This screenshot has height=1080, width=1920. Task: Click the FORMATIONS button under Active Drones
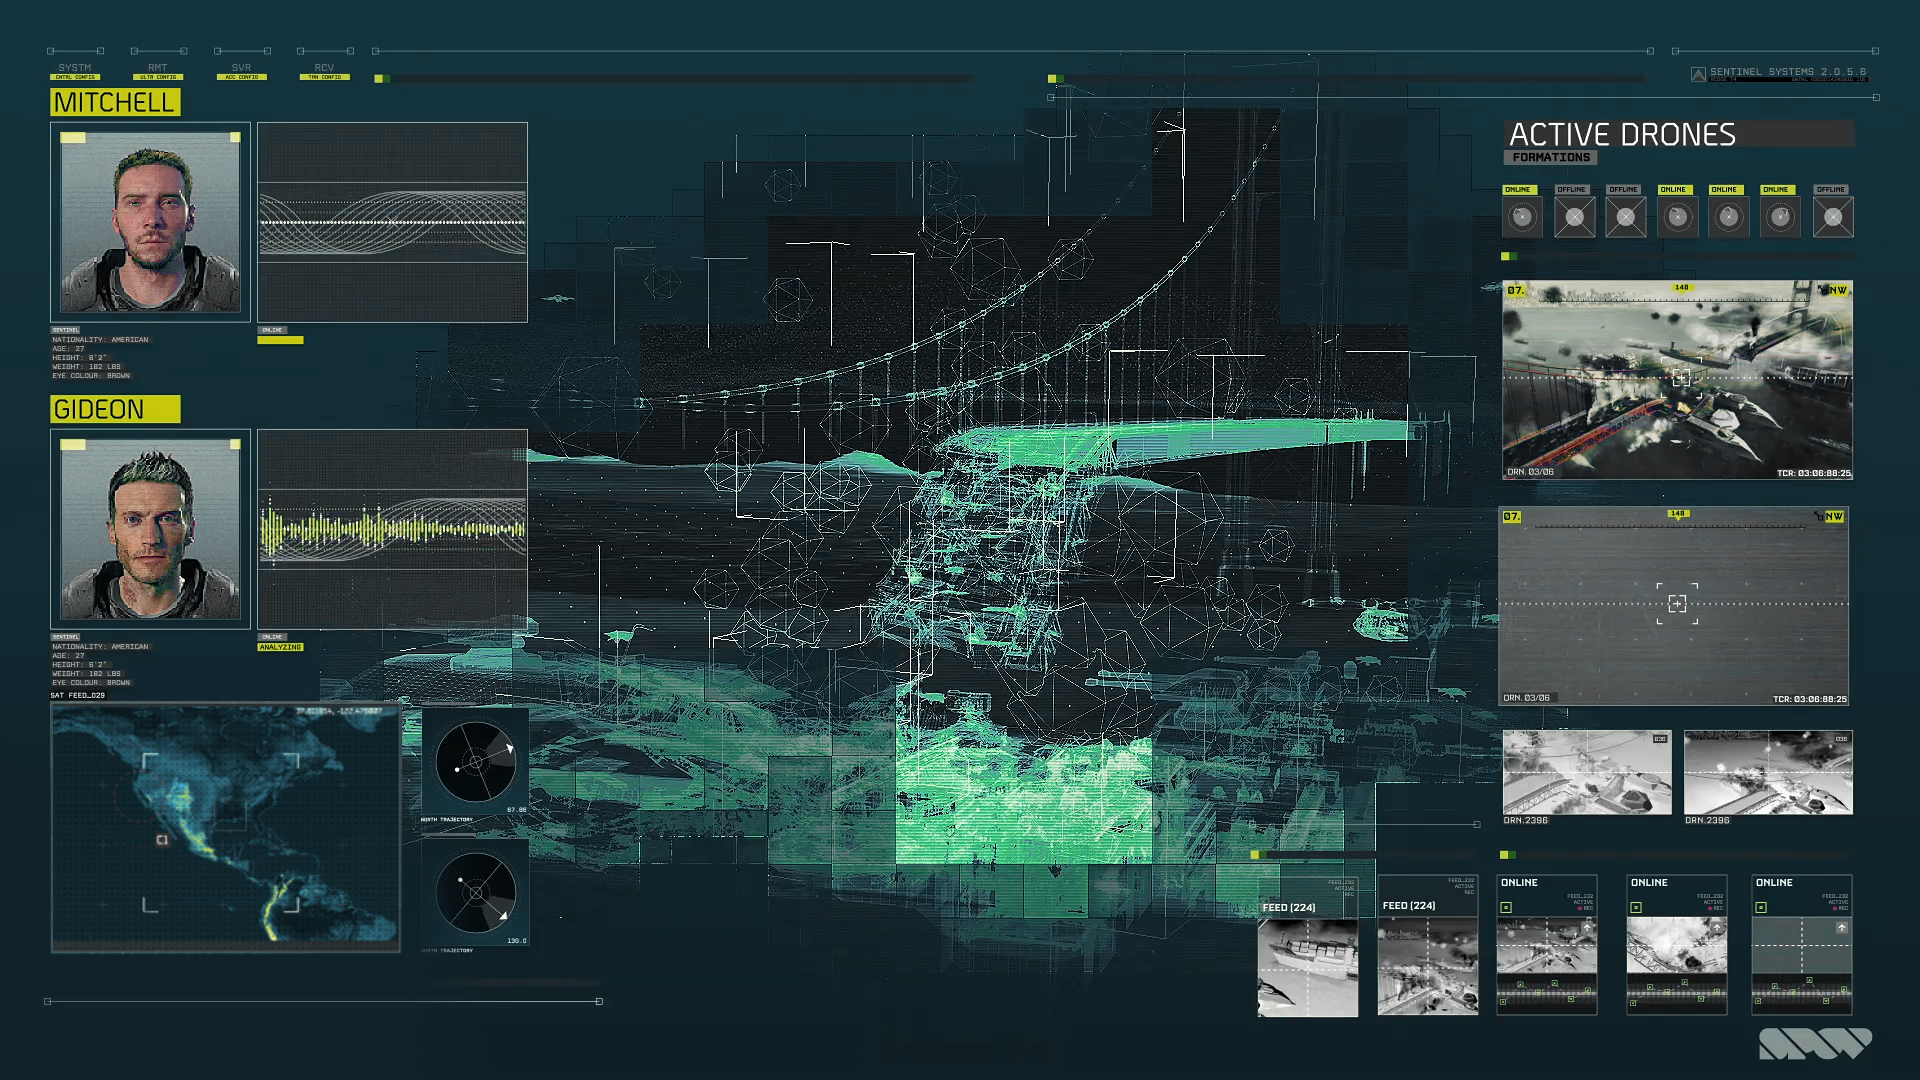(1550, 157)
